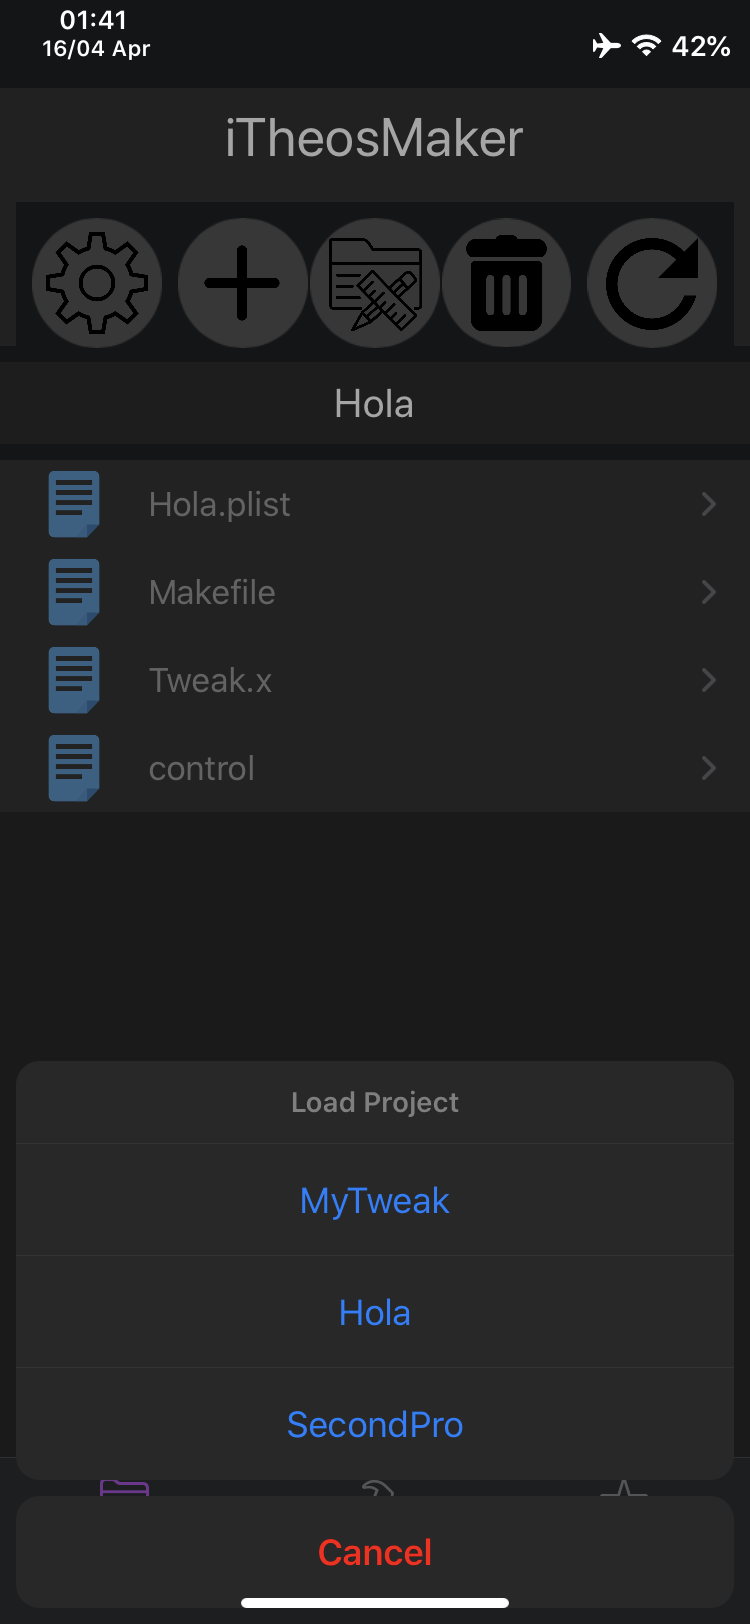This screenshot has width=750, height=1624.
Task: Select the Hola project header
Action: coord(374,404)
